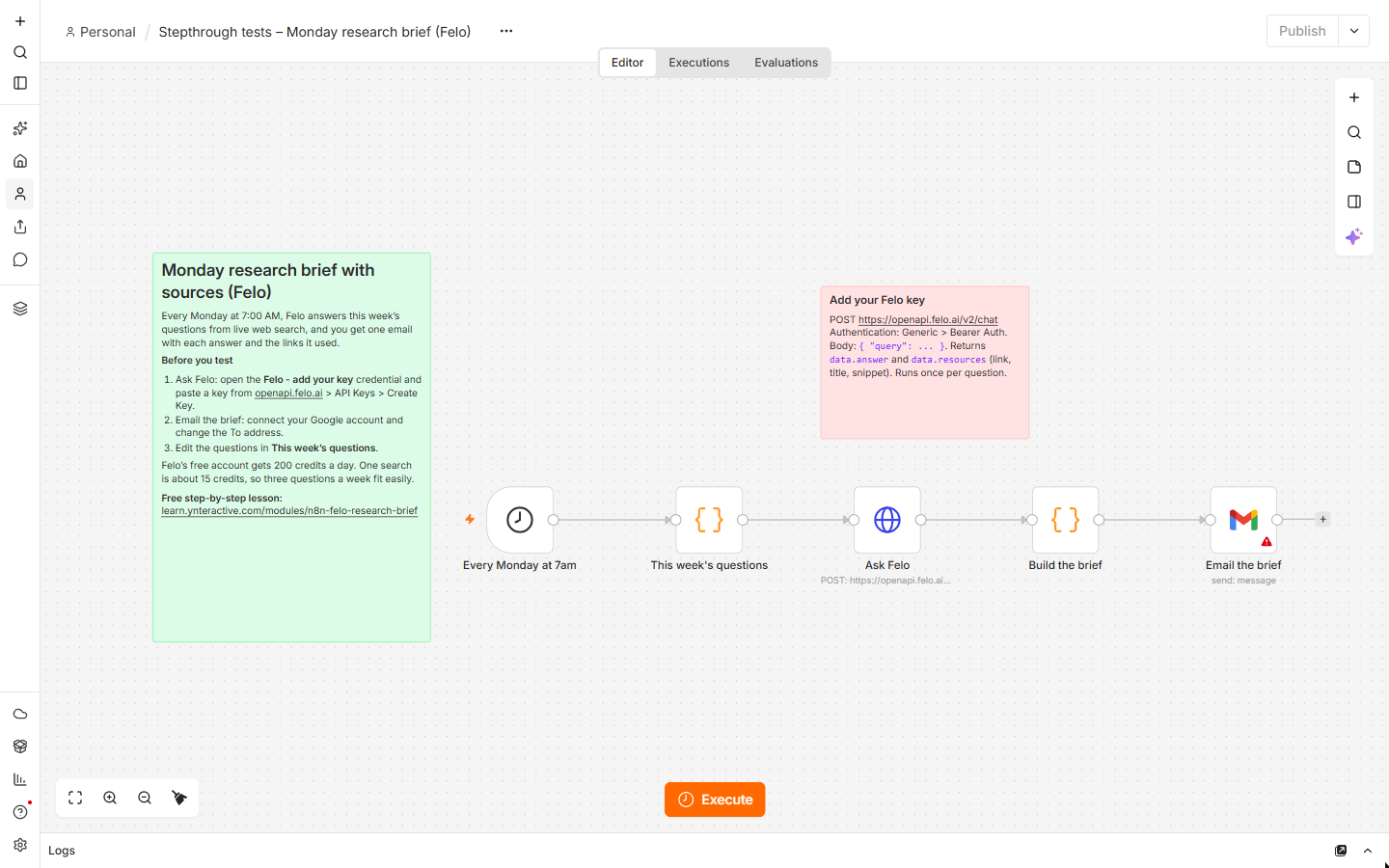This screenshot has height=868, width=1389.
Task: Open the AI sparkles icon in left sidebar
Action: 20,128
